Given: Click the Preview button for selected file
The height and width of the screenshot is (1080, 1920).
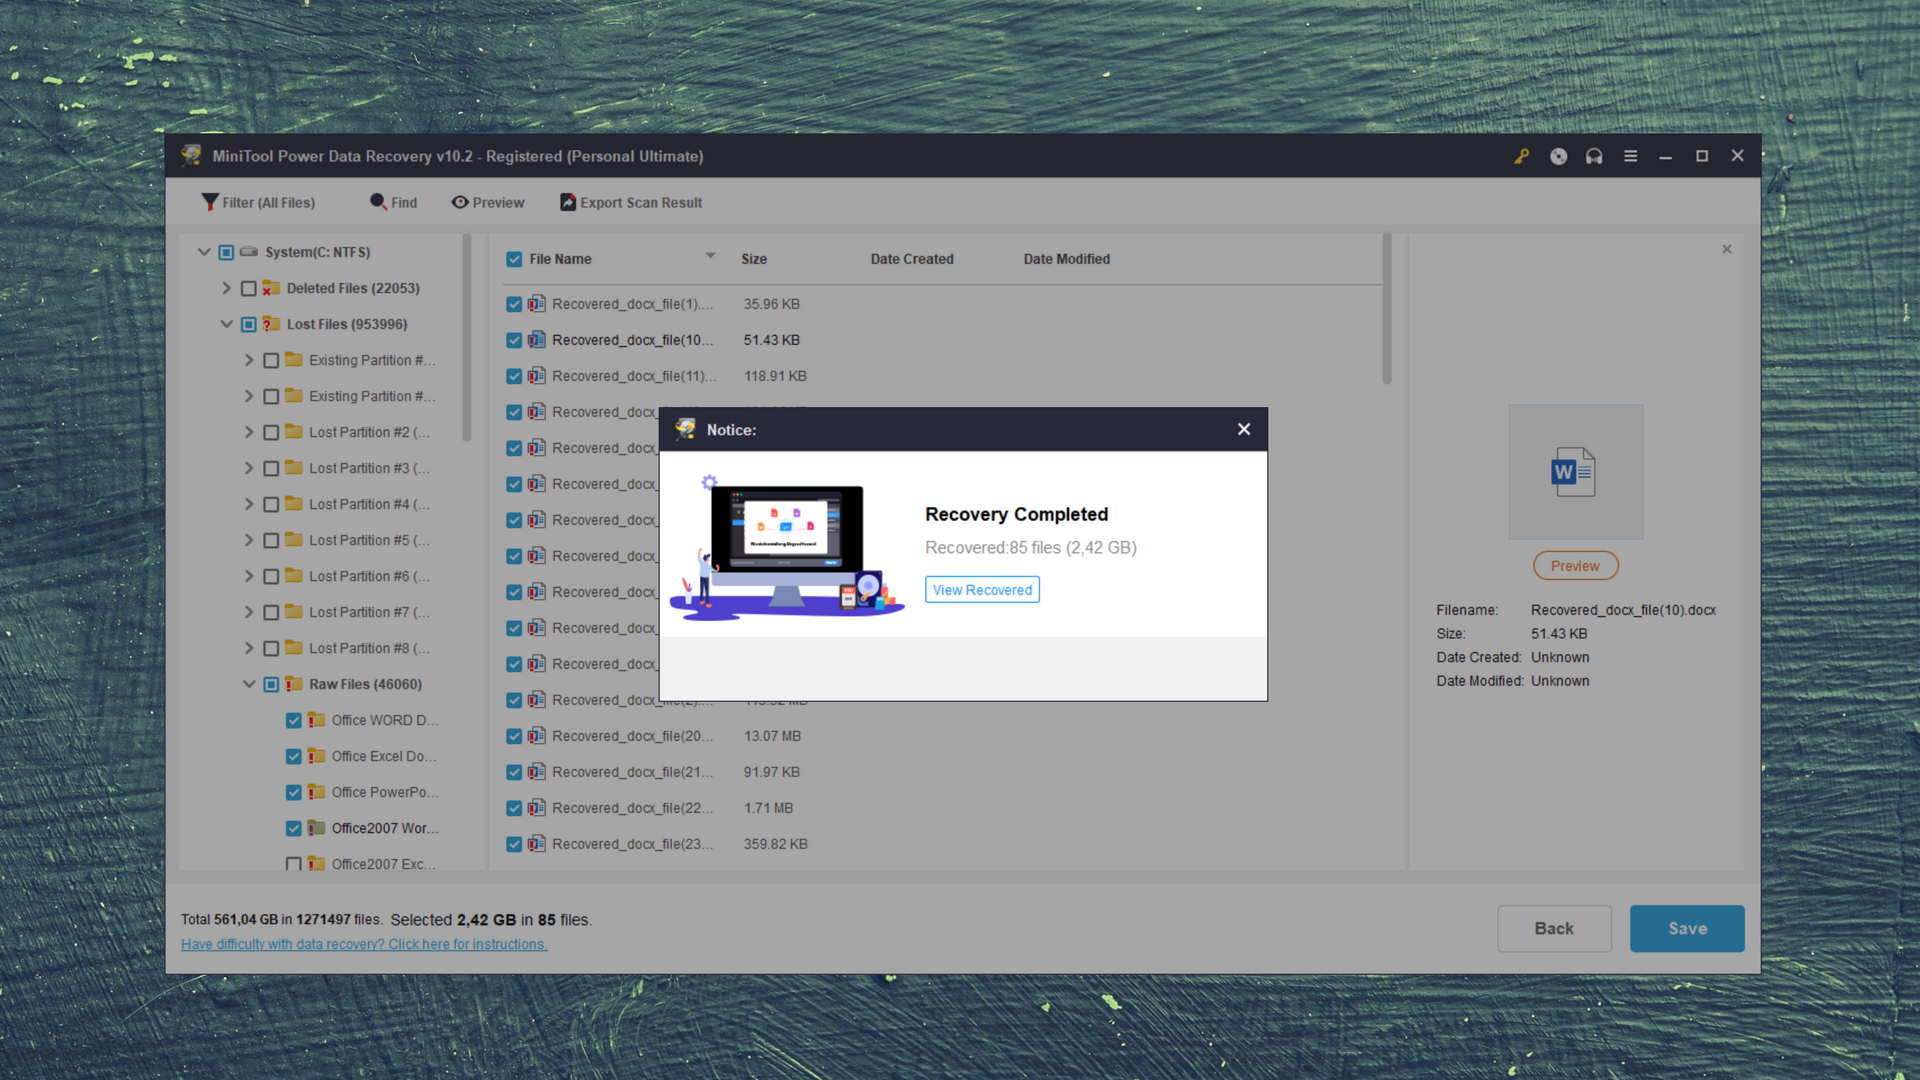Looking at the screenshot, I should click(x=1576, y=564).
